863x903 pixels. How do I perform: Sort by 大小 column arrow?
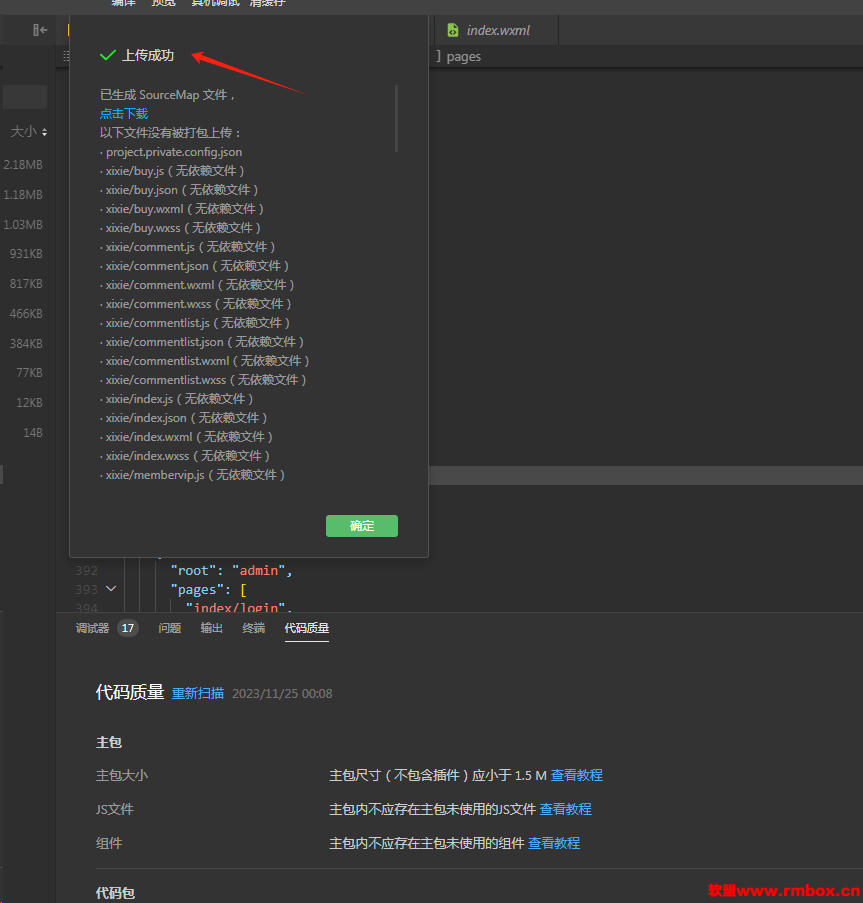click(x=44, y=132)
